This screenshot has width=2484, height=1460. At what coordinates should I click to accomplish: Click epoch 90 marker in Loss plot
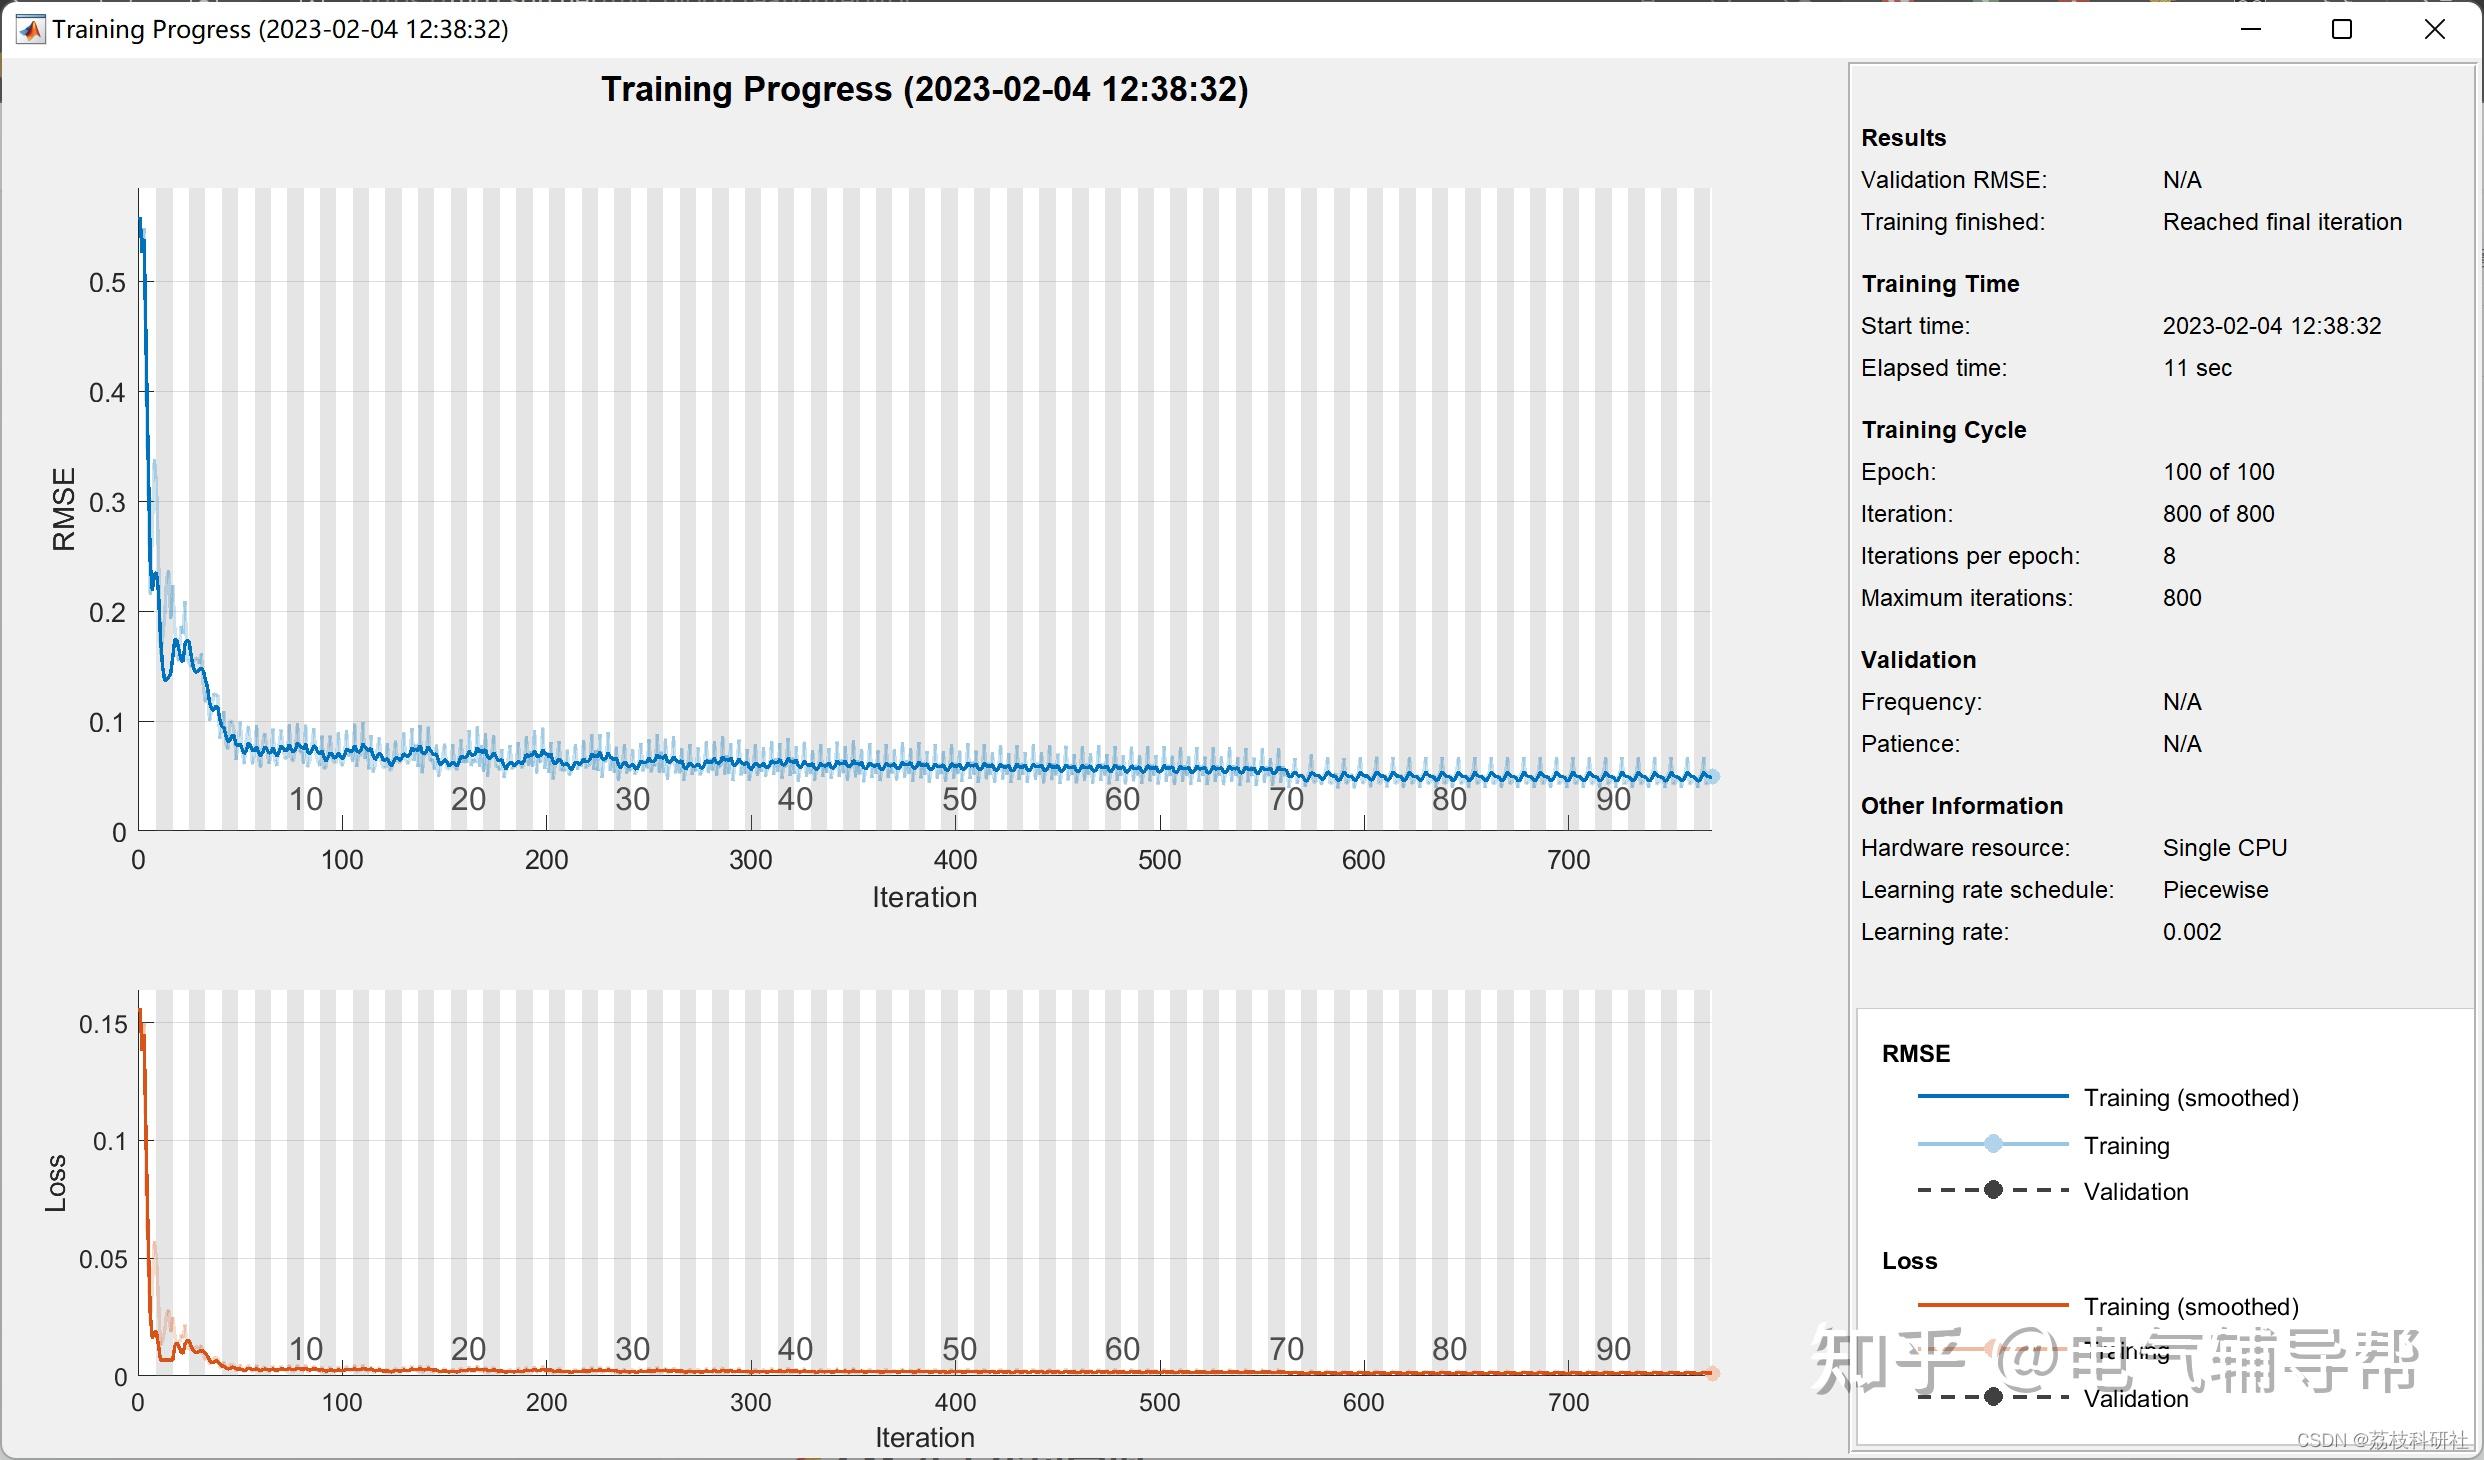point(1612,1349)
